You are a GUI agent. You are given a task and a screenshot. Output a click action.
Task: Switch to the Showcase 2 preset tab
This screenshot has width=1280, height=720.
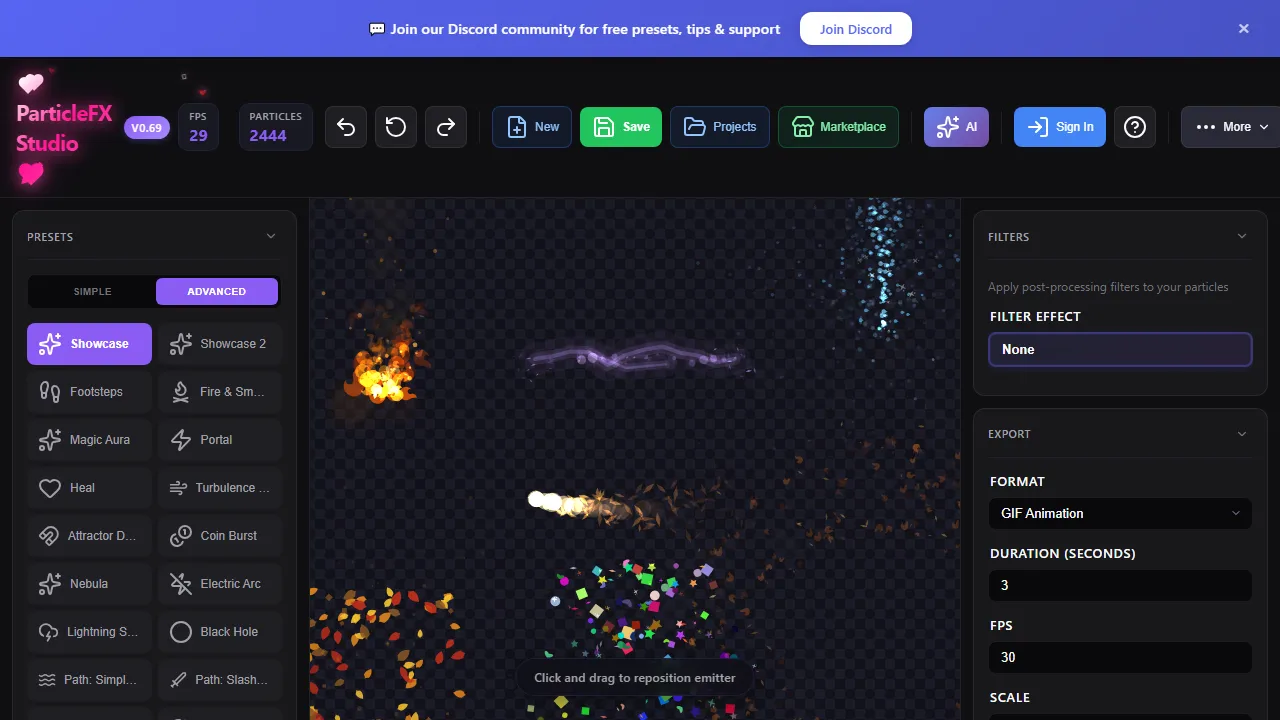pyautogui.click(x=219, y=343)
